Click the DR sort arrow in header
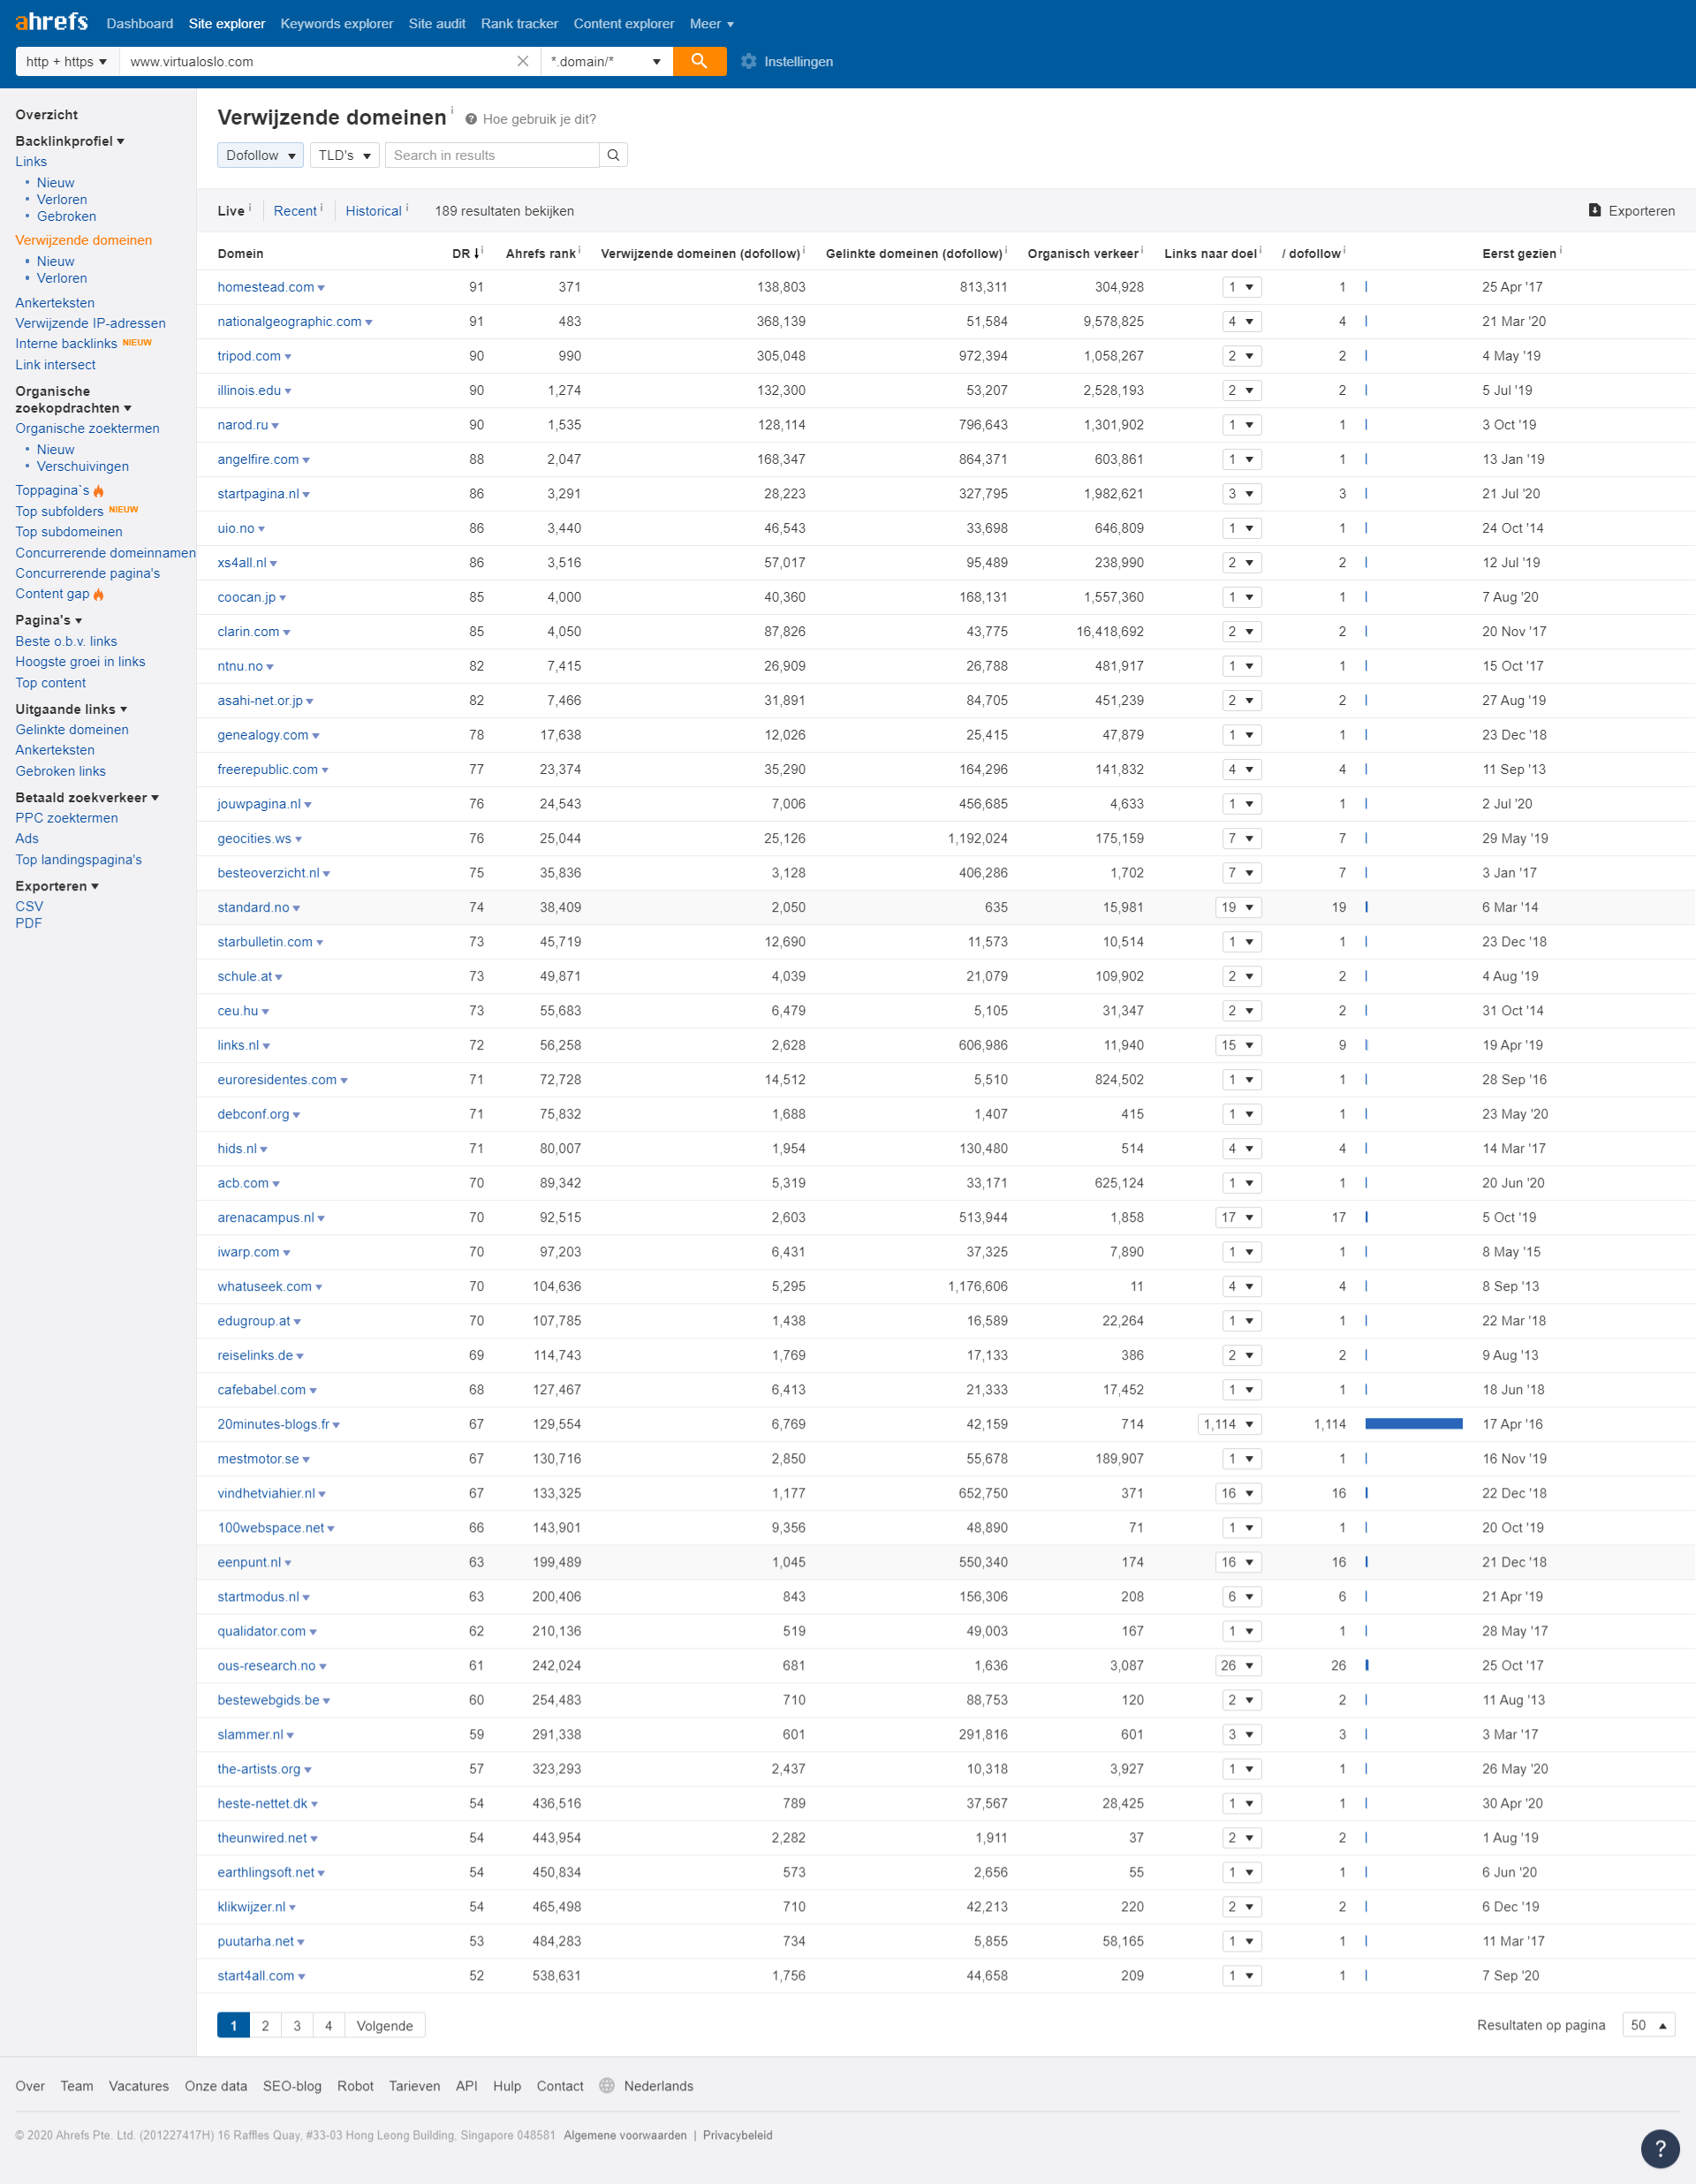Screen dimensions: 1696x2184 [x=476, y=254]
